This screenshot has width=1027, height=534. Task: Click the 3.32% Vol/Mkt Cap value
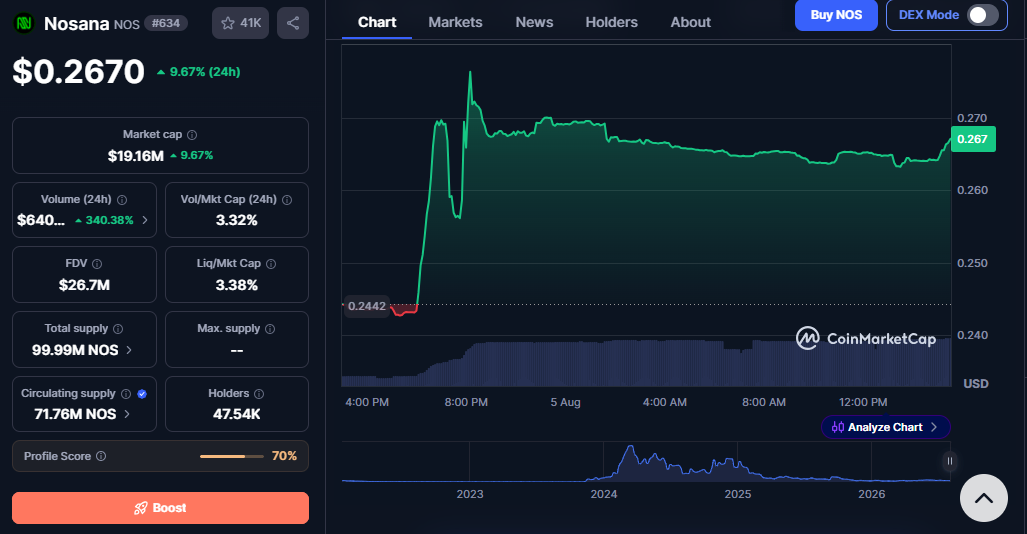pos(236,220)
